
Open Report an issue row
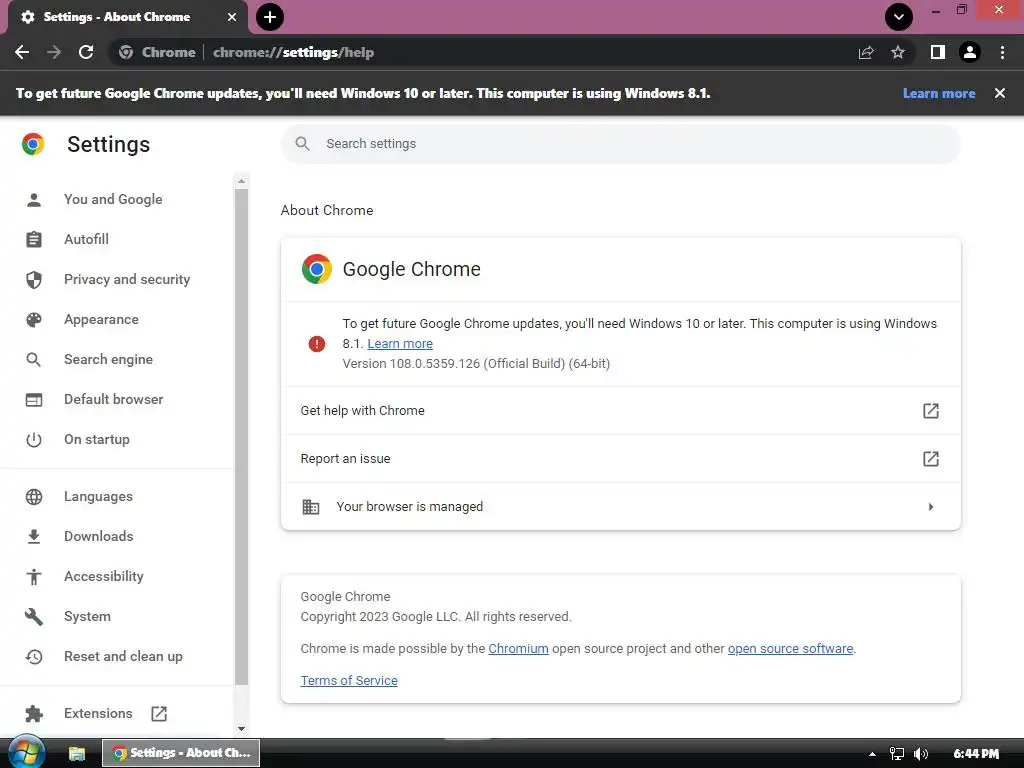click(x=620, y=458)
